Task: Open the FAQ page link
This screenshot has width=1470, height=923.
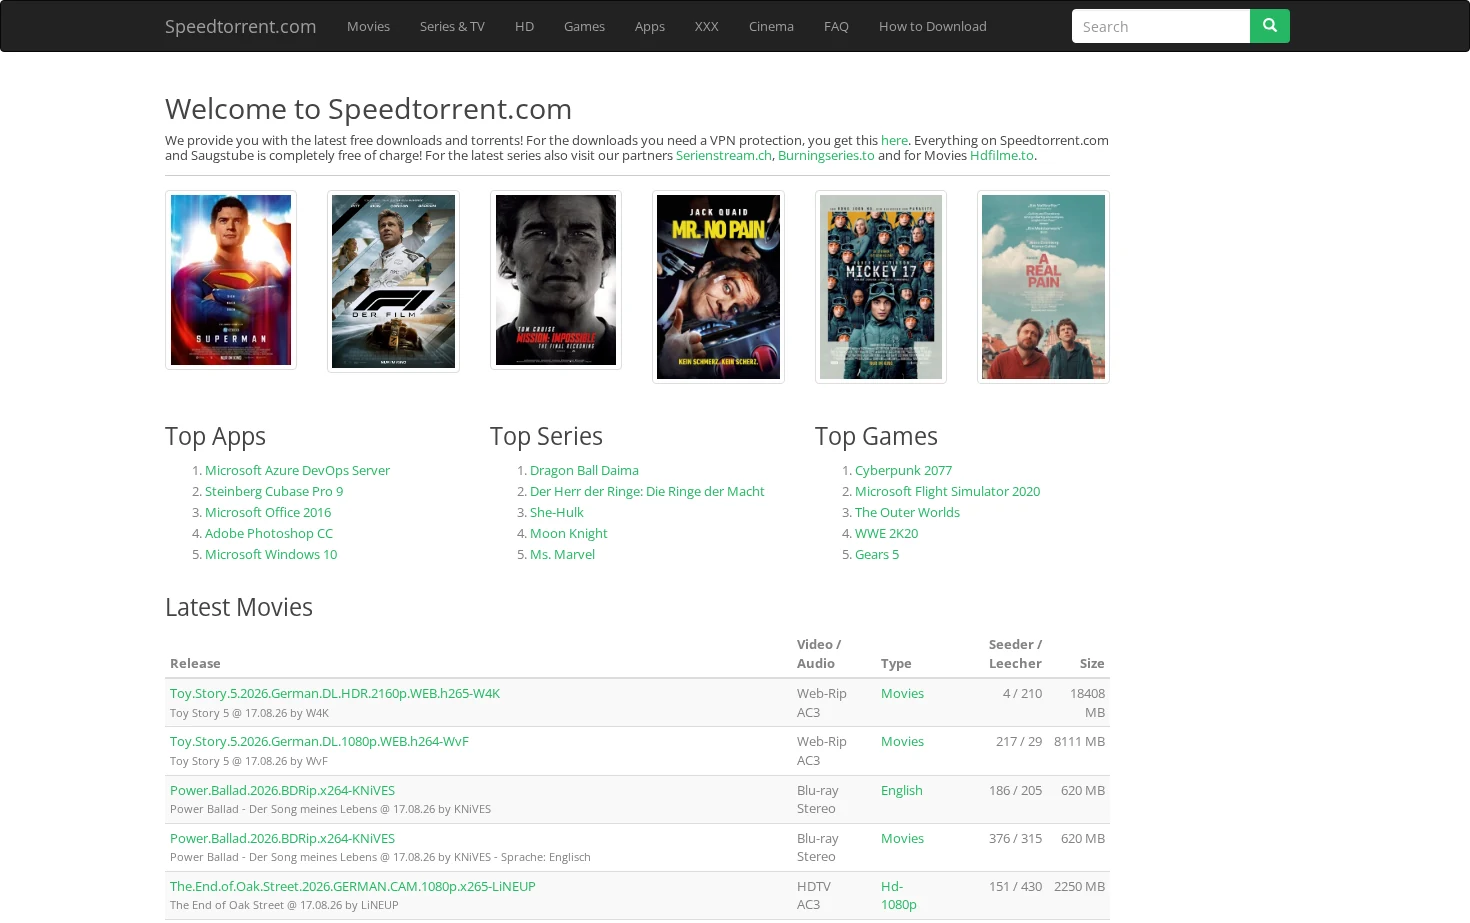Action: tap(836, 26)
